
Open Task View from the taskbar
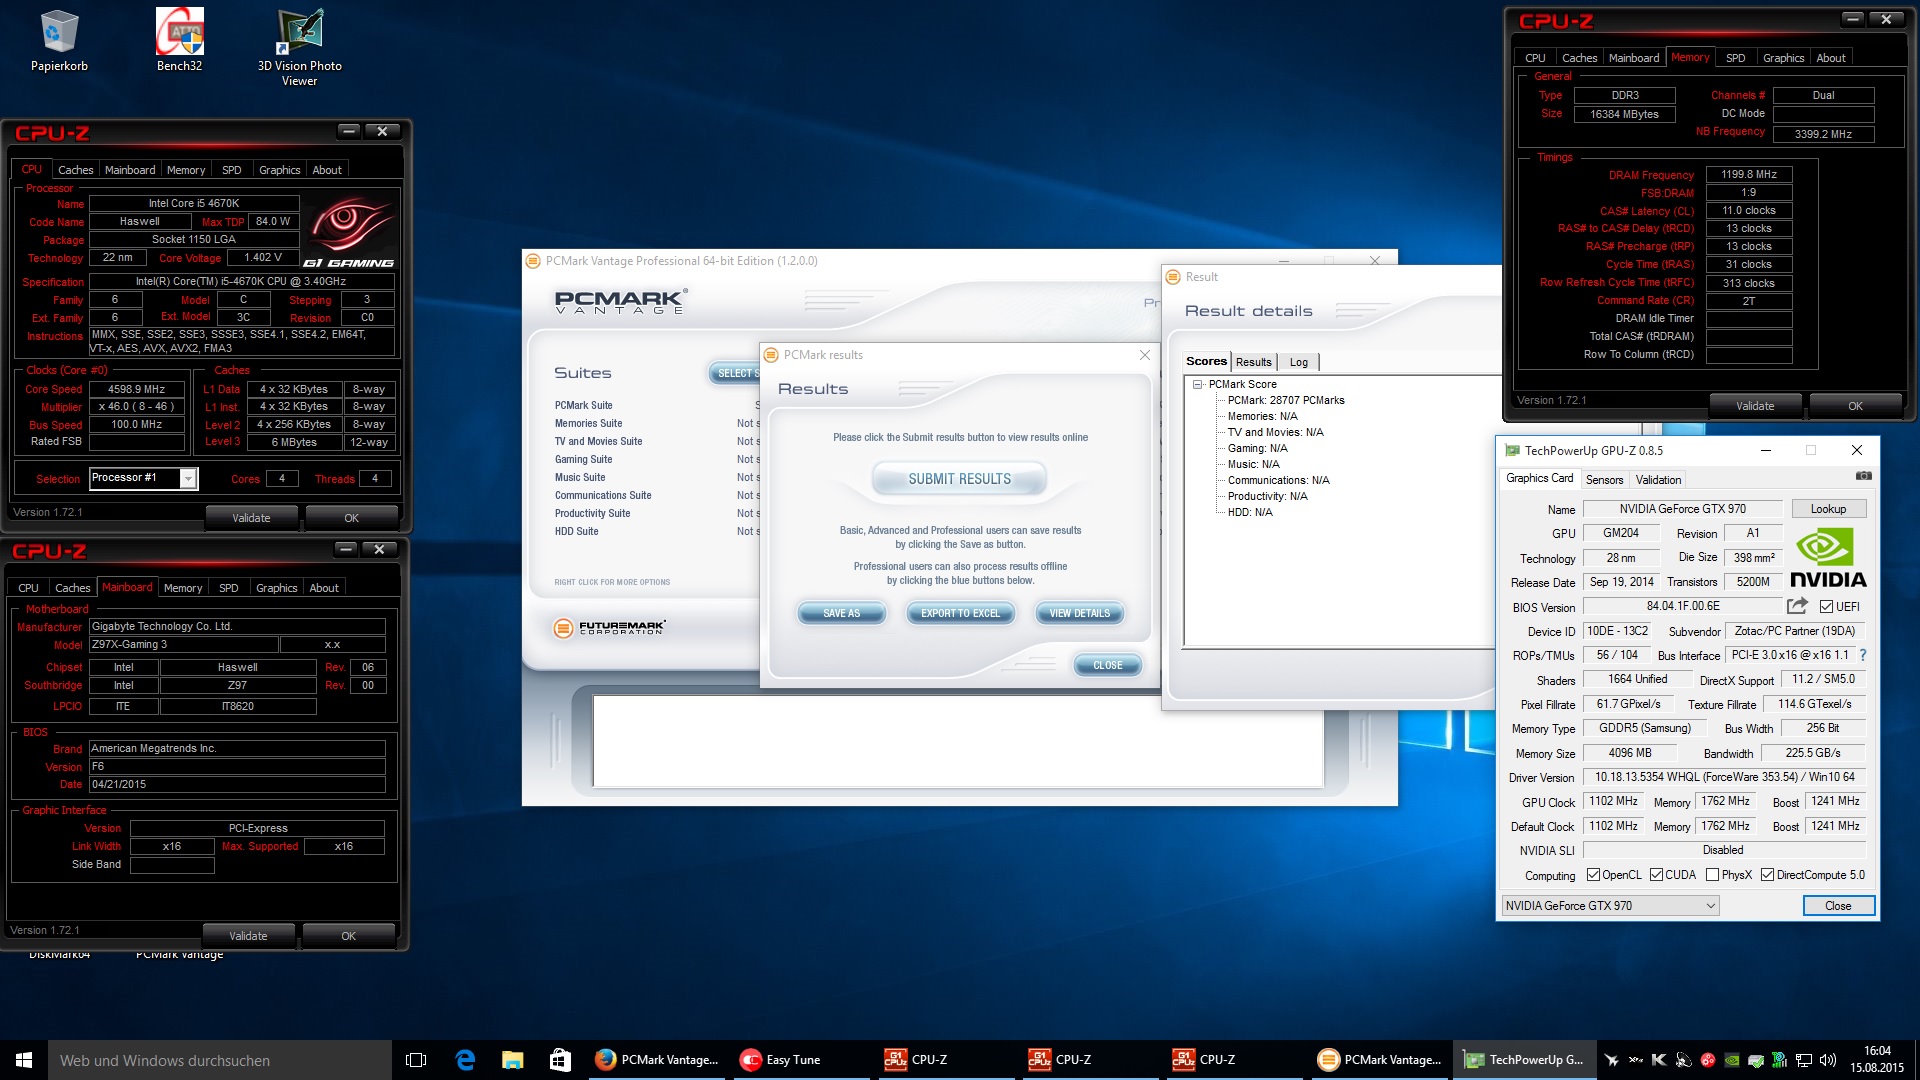[416, 1060]
